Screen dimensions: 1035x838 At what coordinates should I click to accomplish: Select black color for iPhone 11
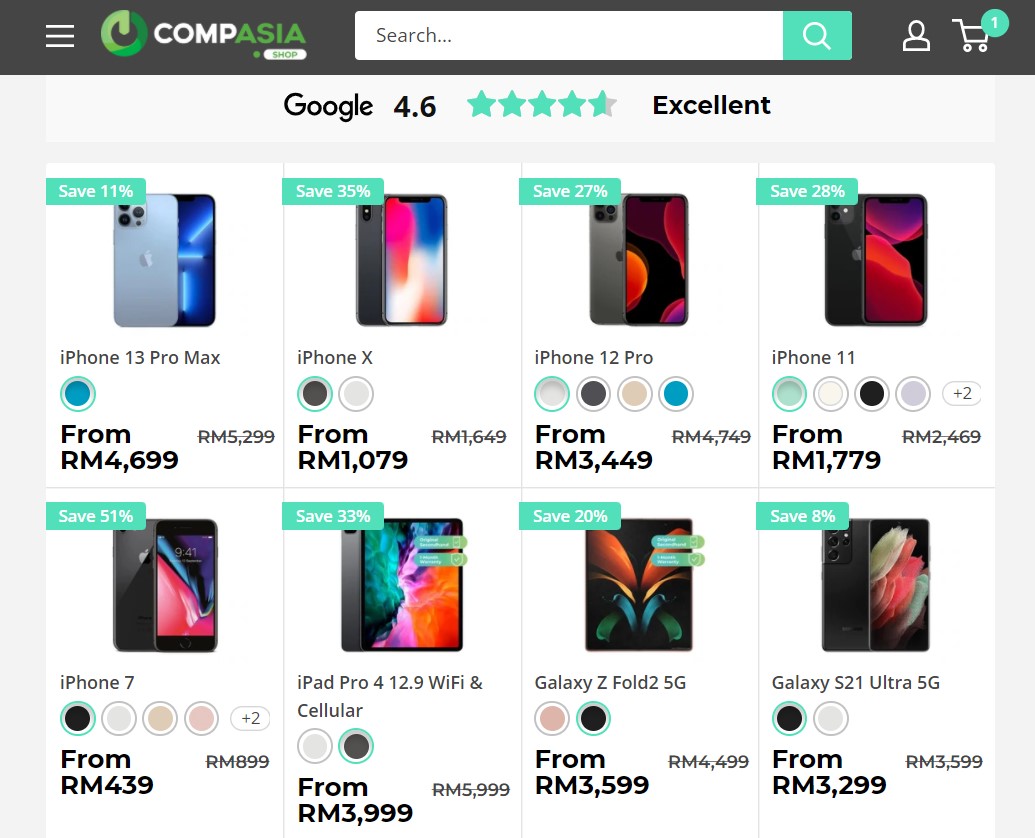[x=872, y=394]
